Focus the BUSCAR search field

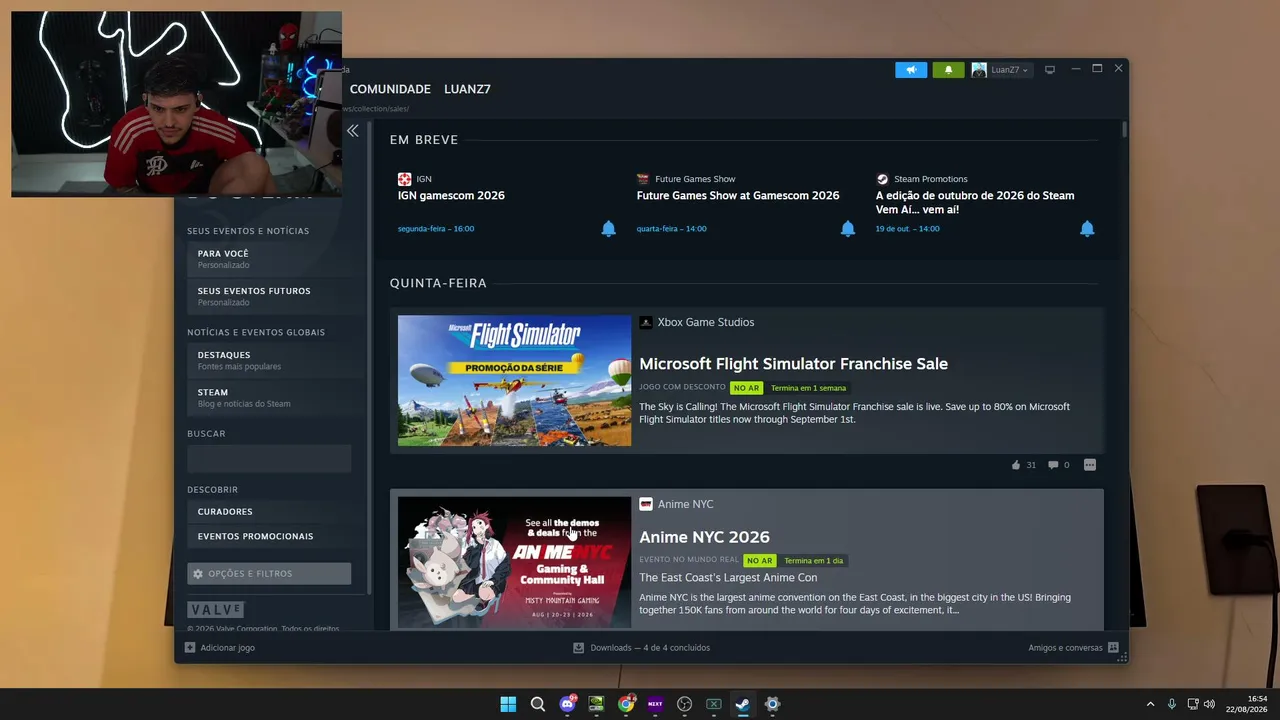click(269, 459)
